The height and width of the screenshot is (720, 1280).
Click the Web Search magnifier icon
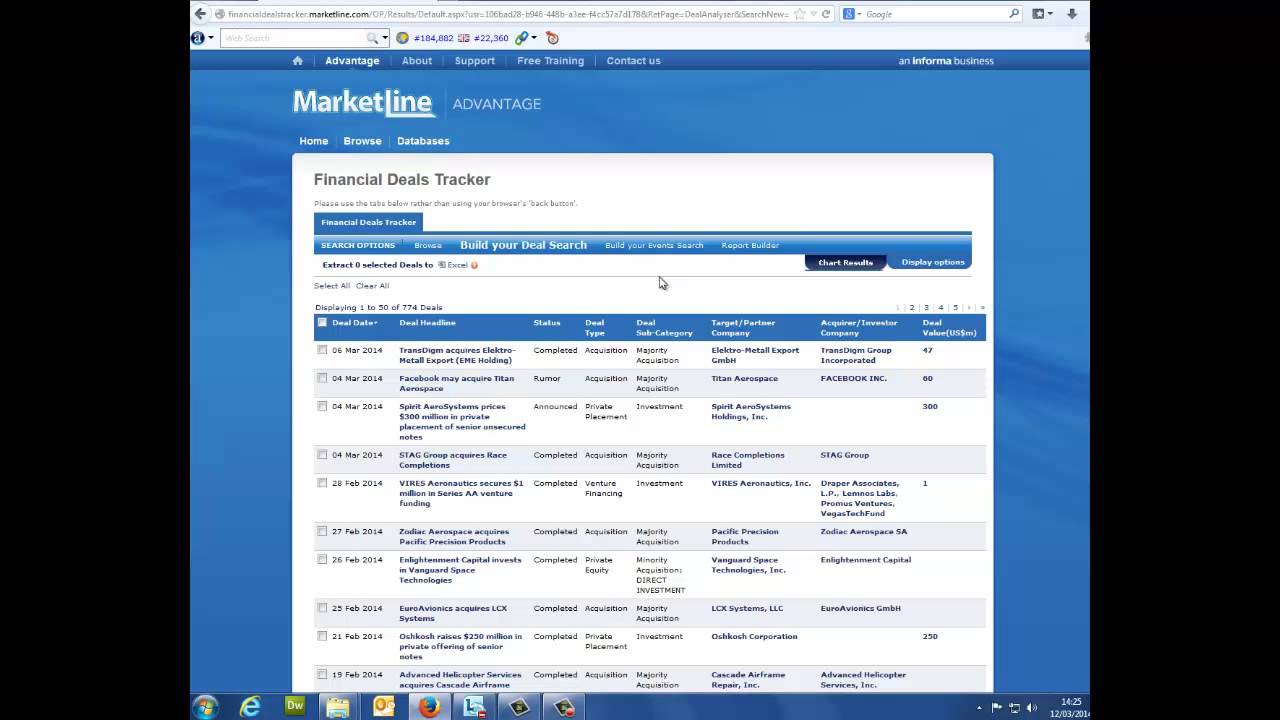pyautogui.click(x=372, y=38)
